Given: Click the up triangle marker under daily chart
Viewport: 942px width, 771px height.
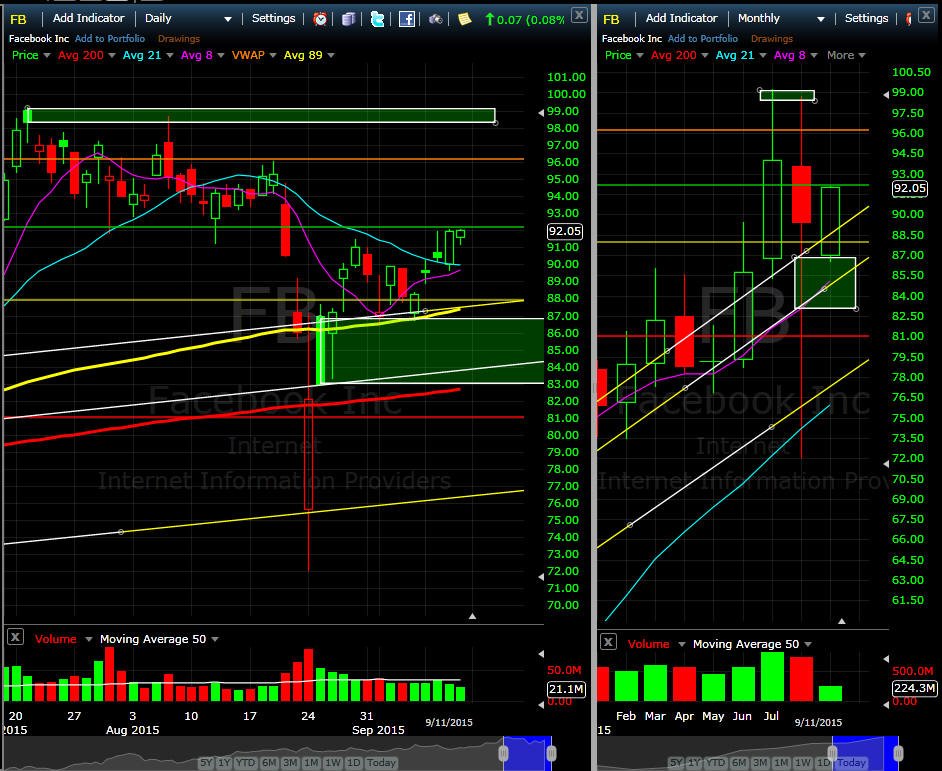Looking at the screenshot, I should (472, 616).
